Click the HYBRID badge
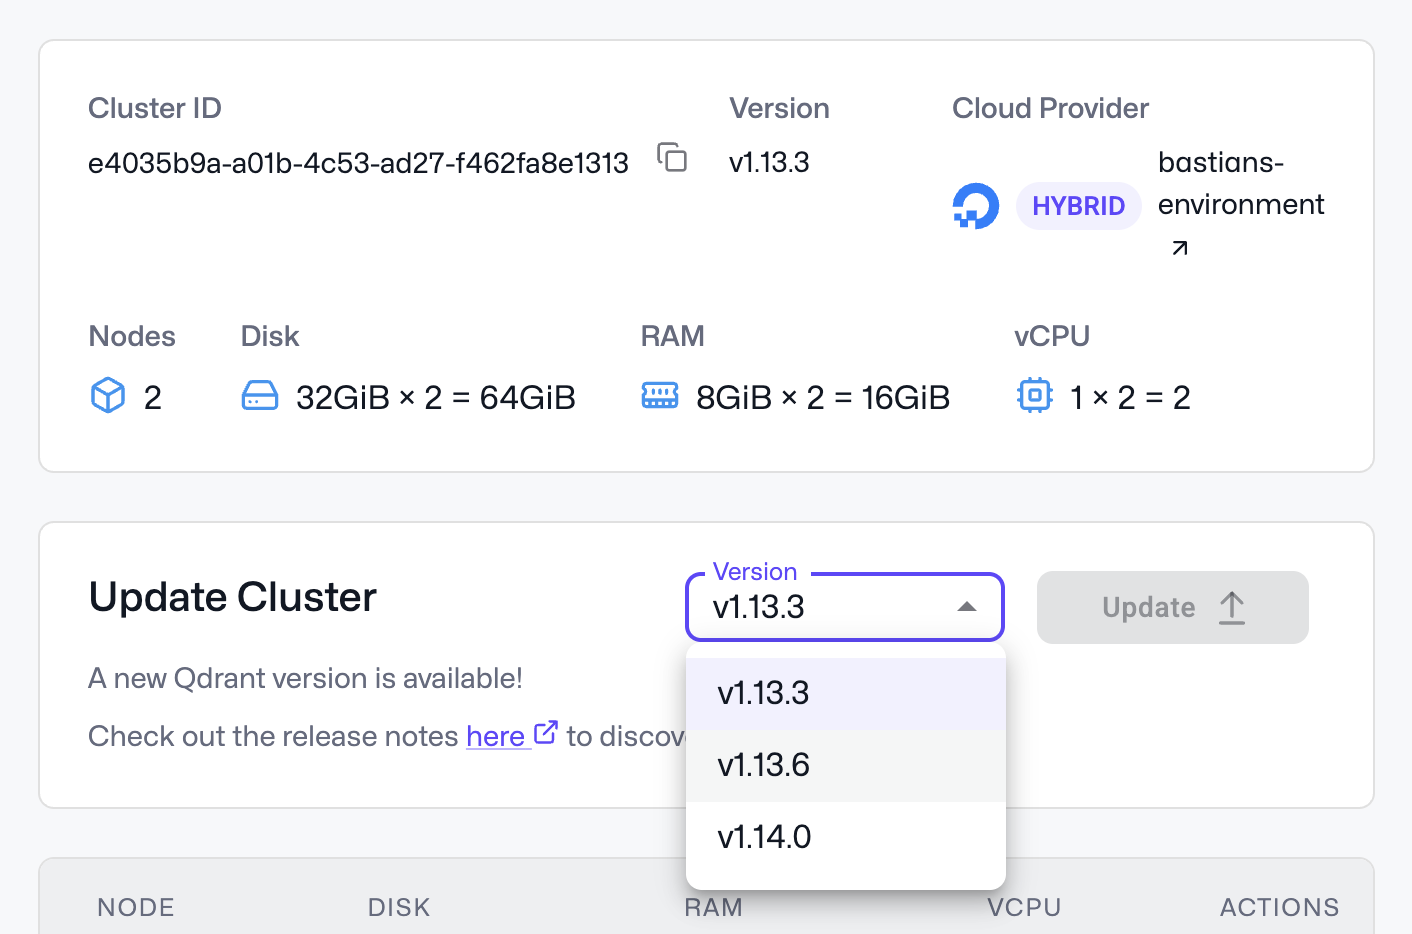This screenshot has height=934, width=1412. coord(1078,205)
